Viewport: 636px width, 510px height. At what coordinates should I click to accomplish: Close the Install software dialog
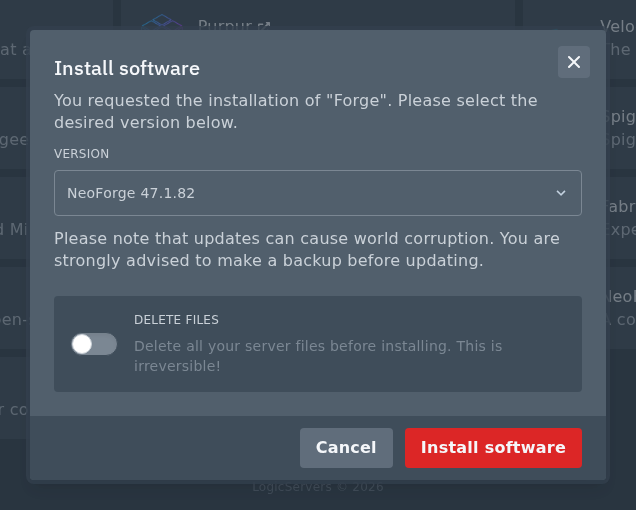574,62
